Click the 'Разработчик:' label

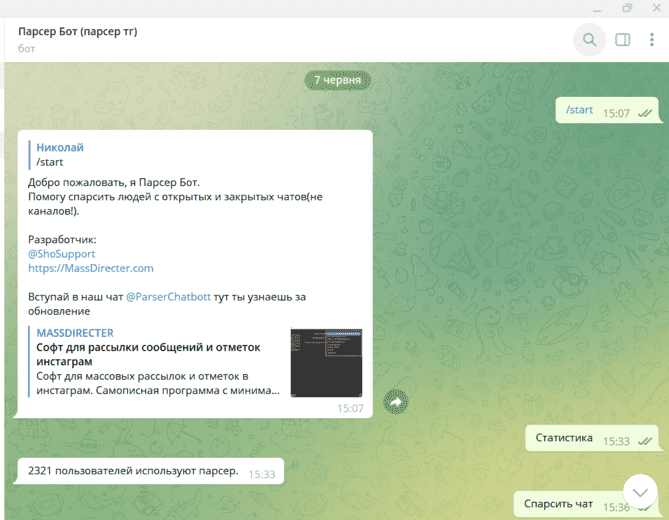coord(62,240)
